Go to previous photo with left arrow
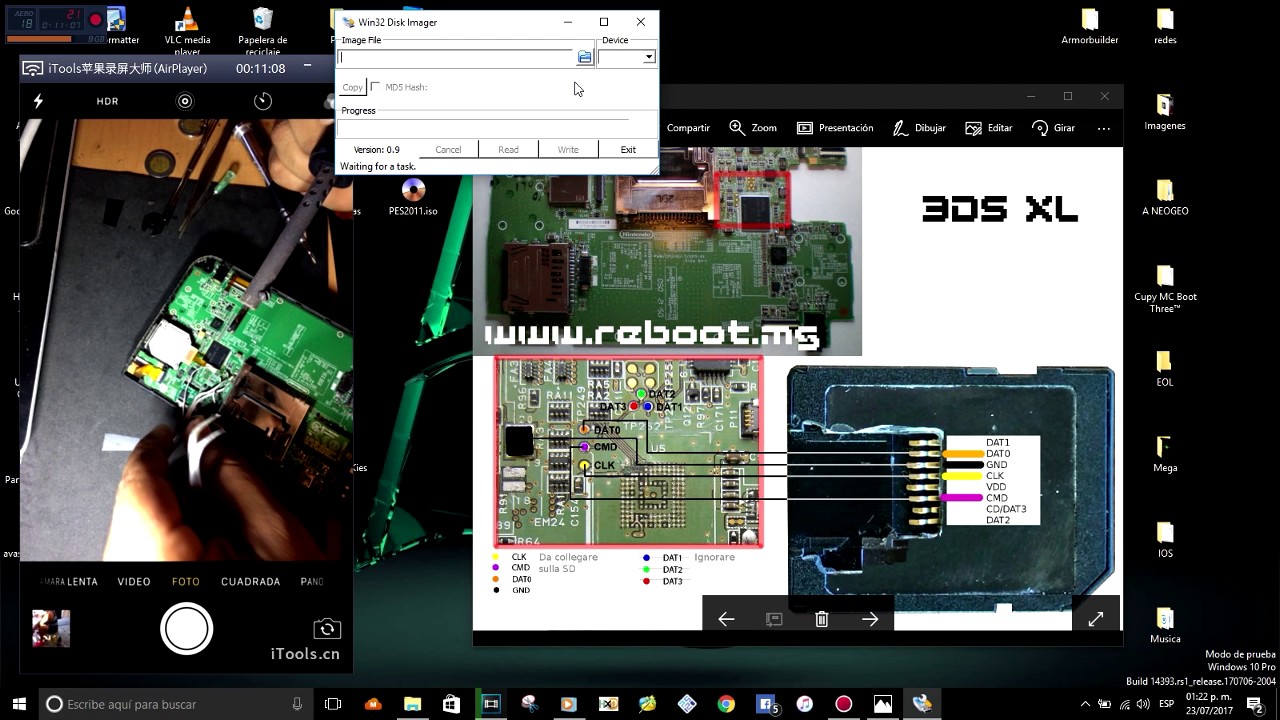This screenshot has width=1280, height=720. (x=726, y=619)
